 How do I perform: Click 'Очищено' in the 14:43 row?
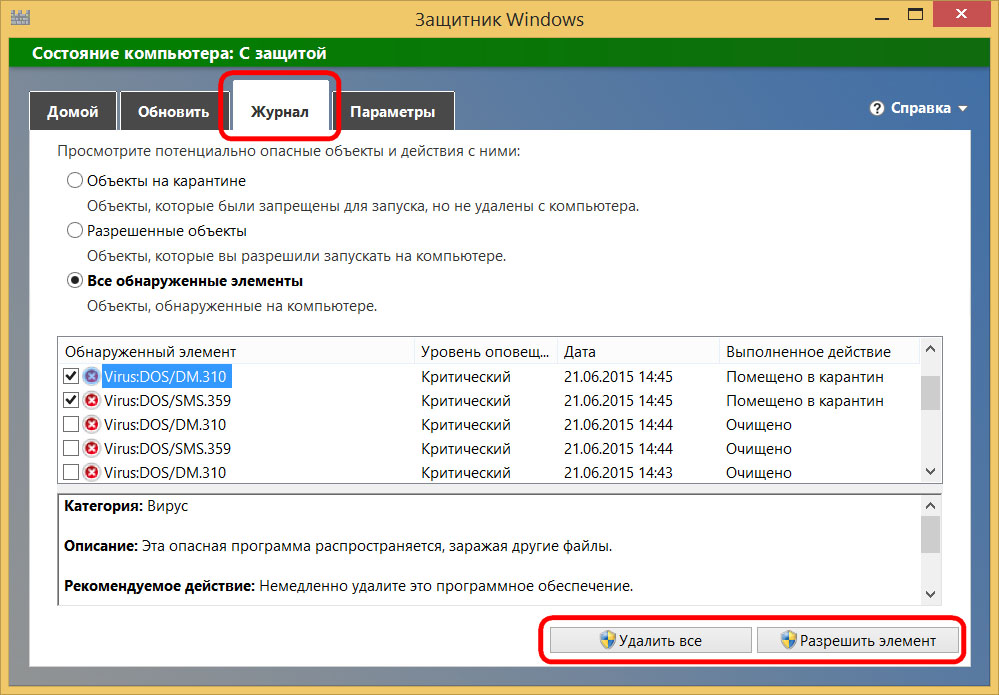click(x=758, y=473)
